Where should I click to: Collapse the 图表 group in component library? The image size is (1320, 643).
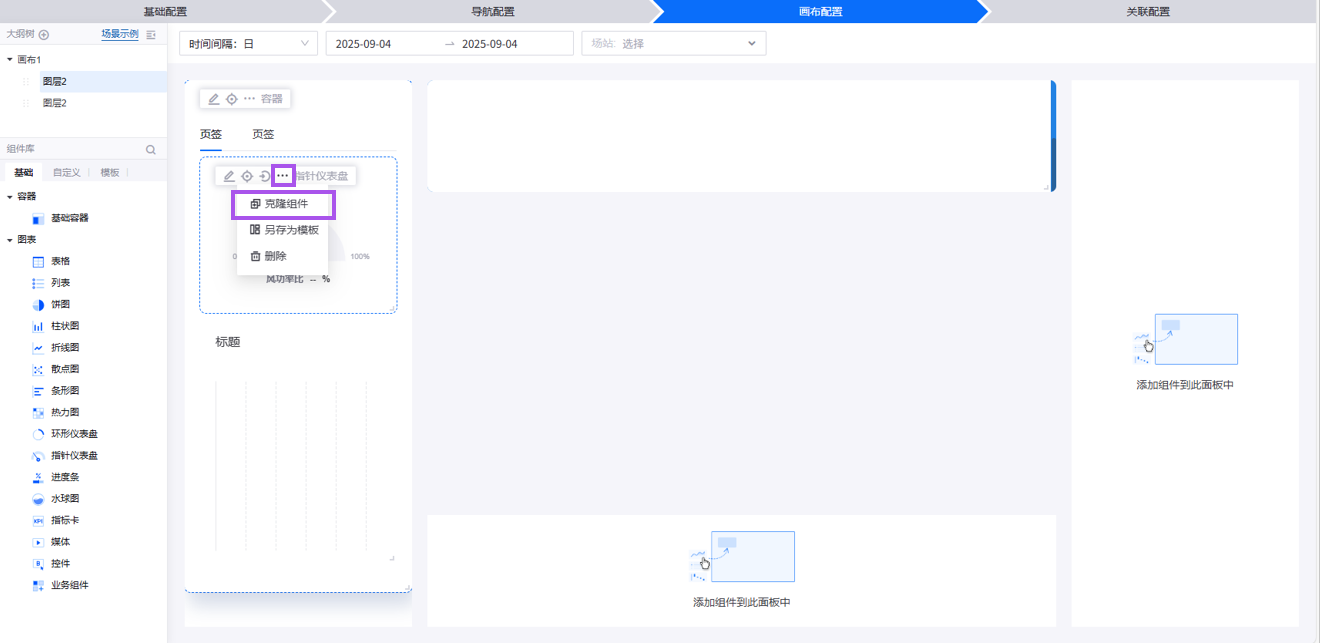(x=10, y=240)
